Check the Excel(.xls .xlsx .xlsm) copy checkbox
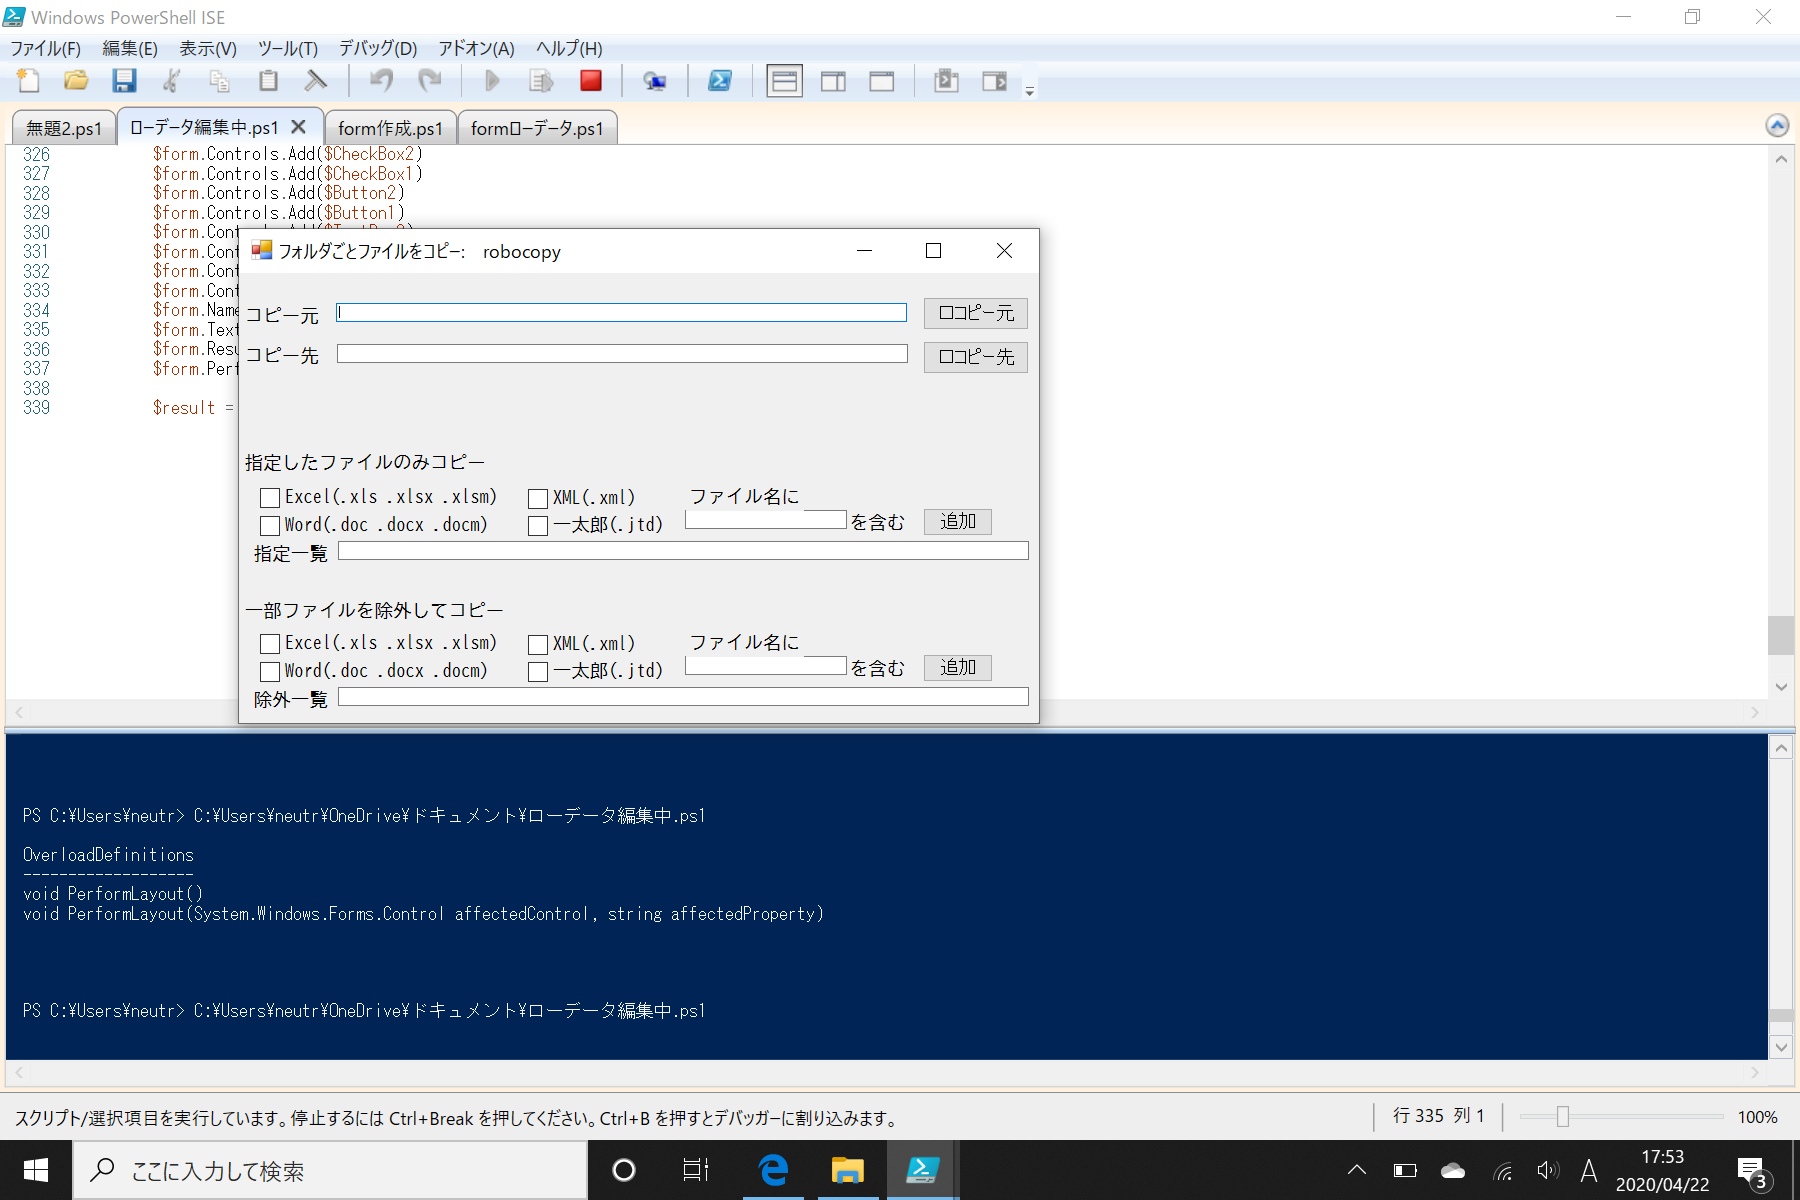The image size is (1800, 1200). 268,497
